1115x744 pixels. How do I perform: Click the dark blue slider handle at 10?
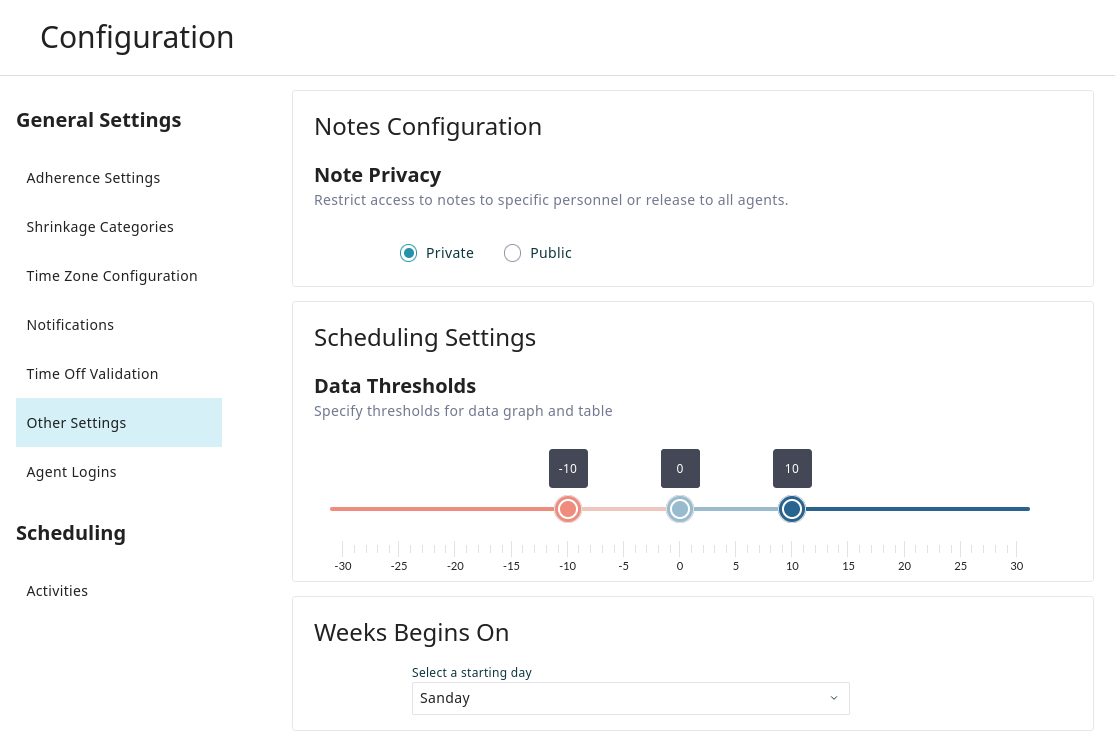pos(792,509)
